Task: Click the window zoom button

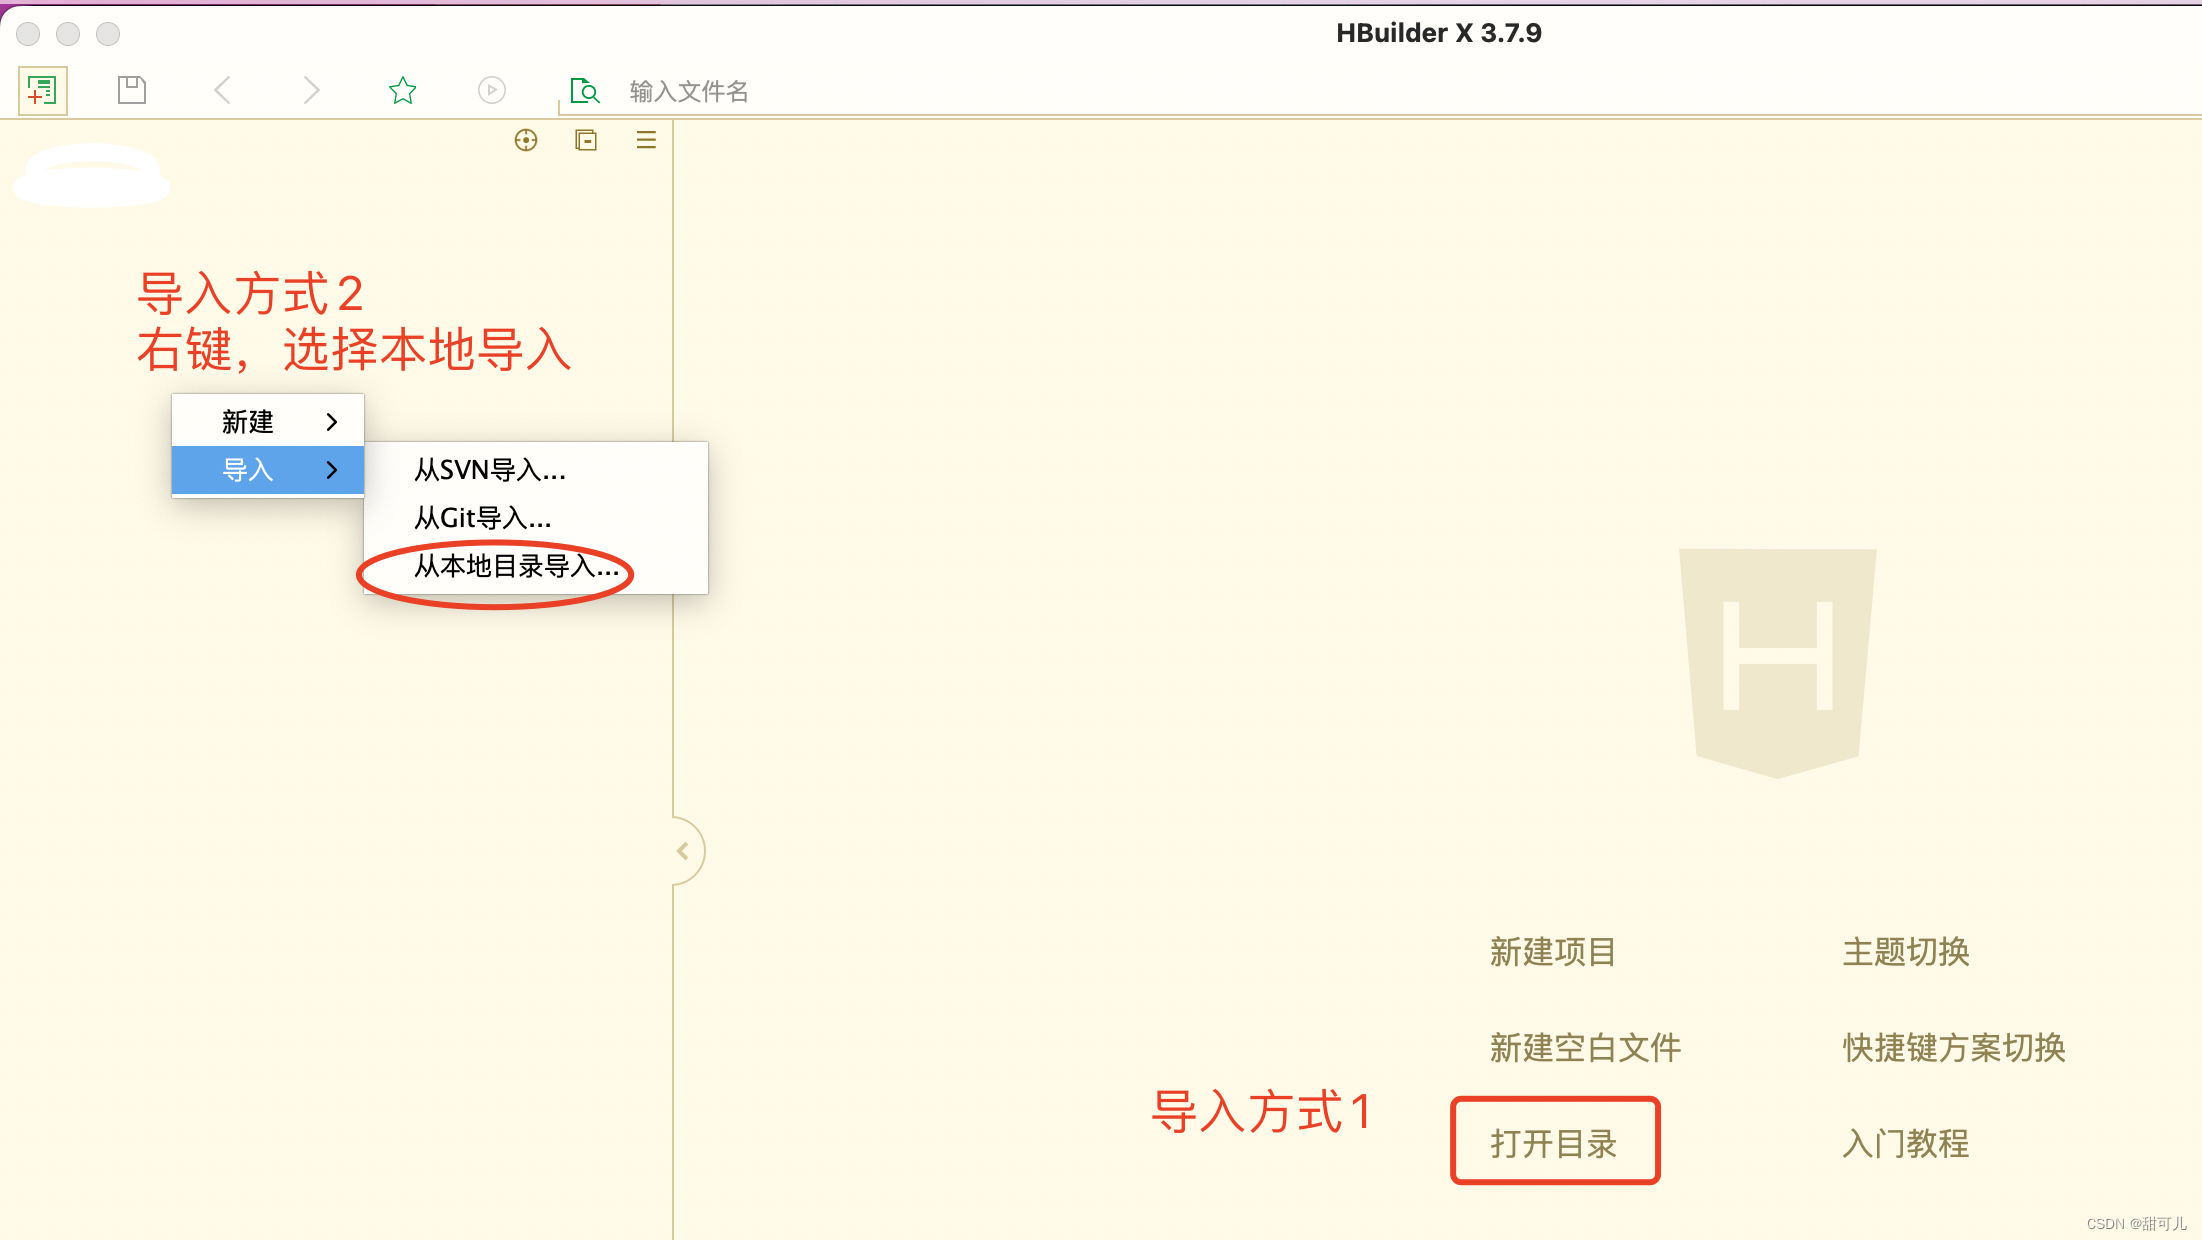Action: [x=108, y=34]
